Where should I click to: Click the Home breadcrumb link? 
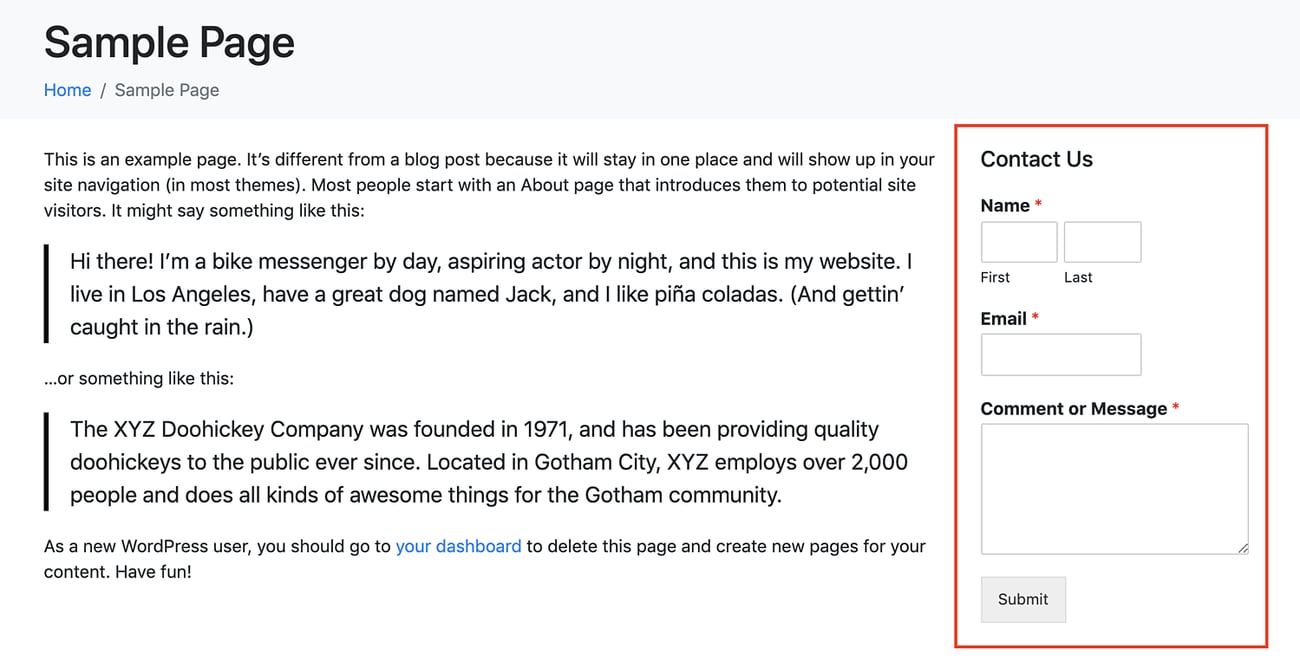pyautogui.click(x=67, y=90)
